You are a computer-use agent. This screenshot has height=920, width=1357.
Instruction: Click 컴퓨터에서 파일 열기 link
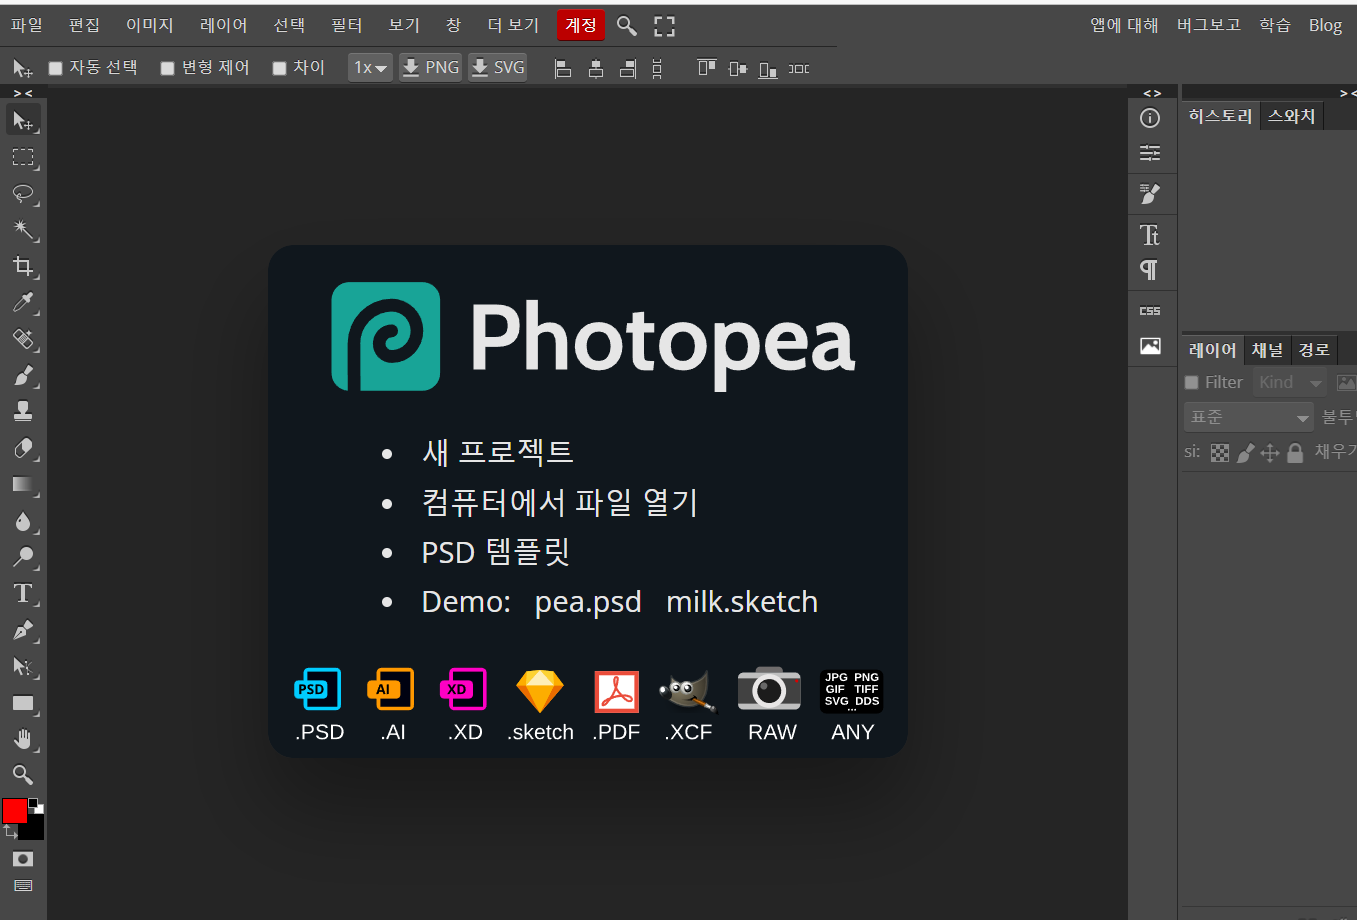tap(560, 502)
